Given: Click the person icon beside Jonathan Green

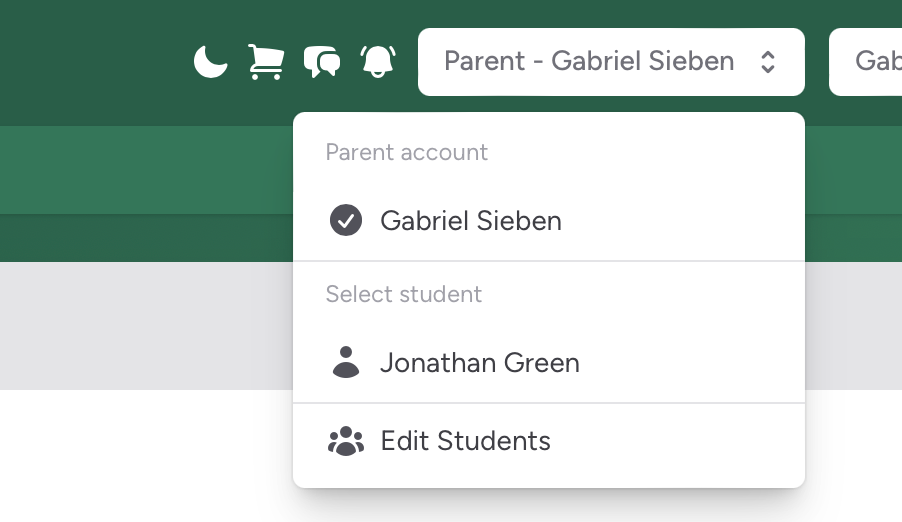Looking at the screenshot, I should click(x=346, y=362).
